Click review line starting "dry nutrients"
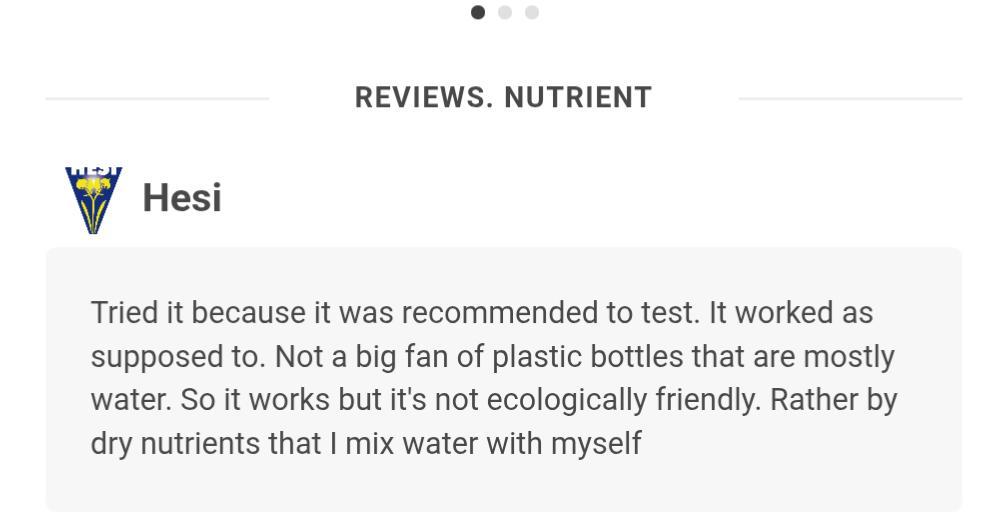1008x515 pixels. click(365, 443)
